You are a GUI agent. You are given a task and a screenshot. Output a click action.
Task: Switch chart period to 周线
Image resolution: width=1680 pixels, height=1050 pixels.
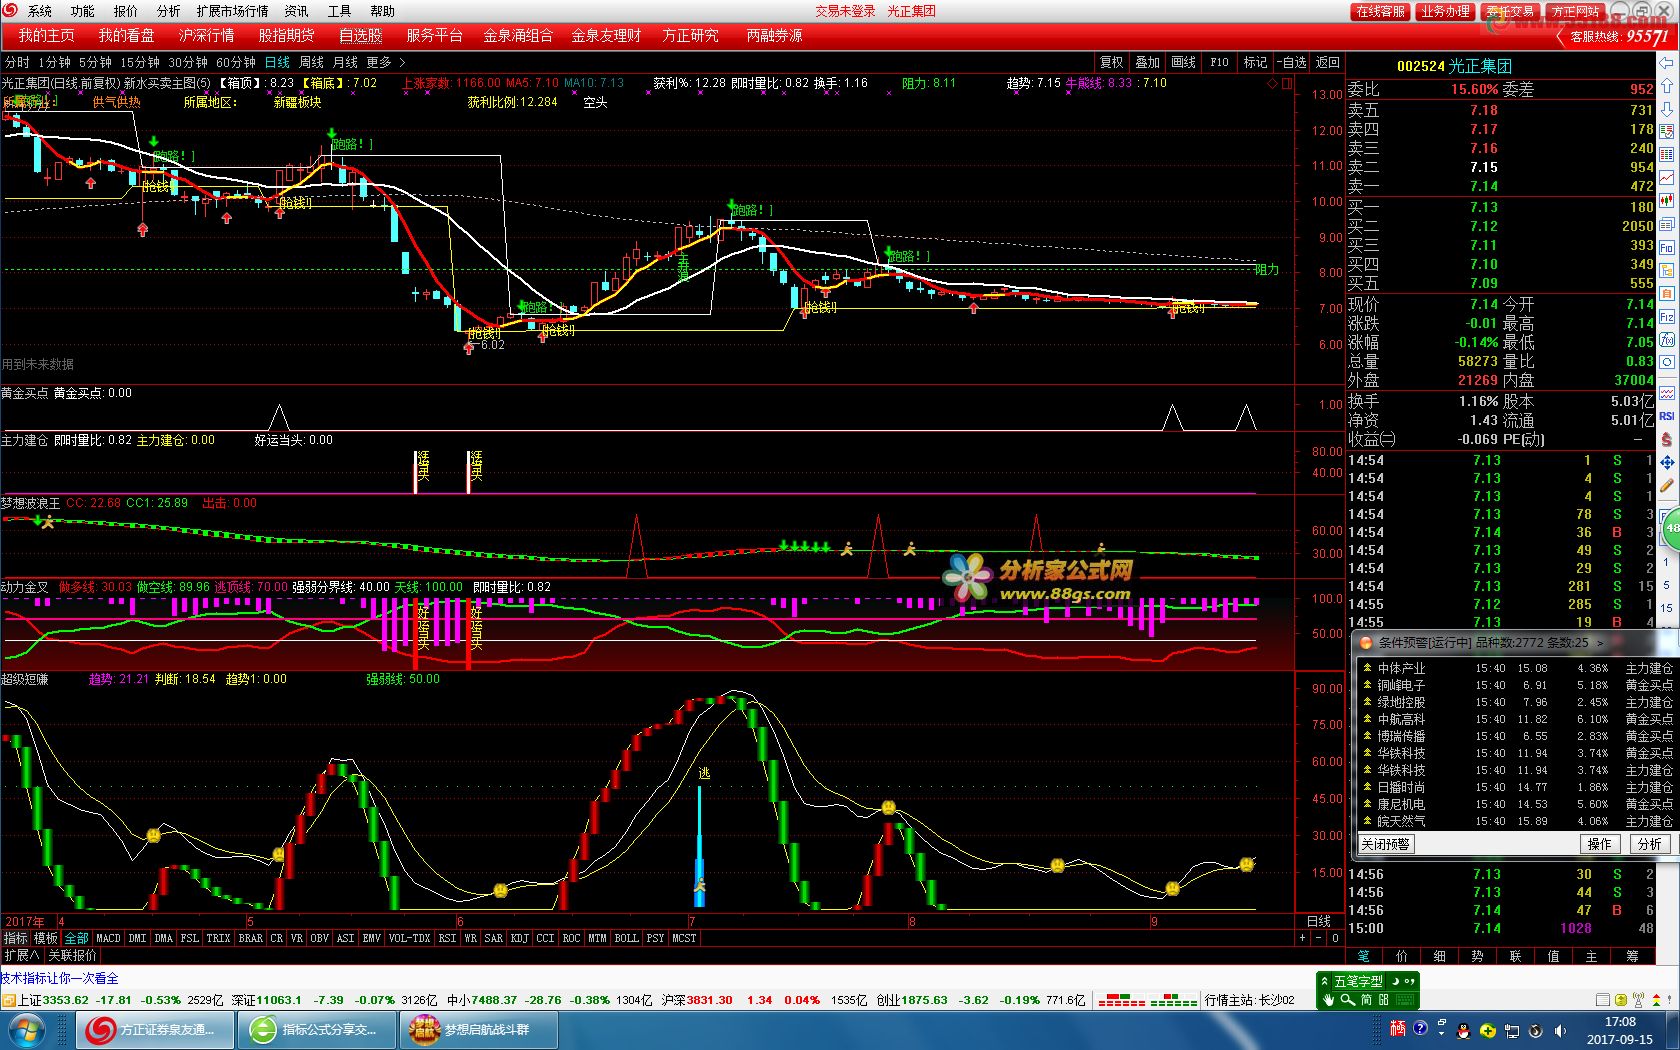click(311, 62)
